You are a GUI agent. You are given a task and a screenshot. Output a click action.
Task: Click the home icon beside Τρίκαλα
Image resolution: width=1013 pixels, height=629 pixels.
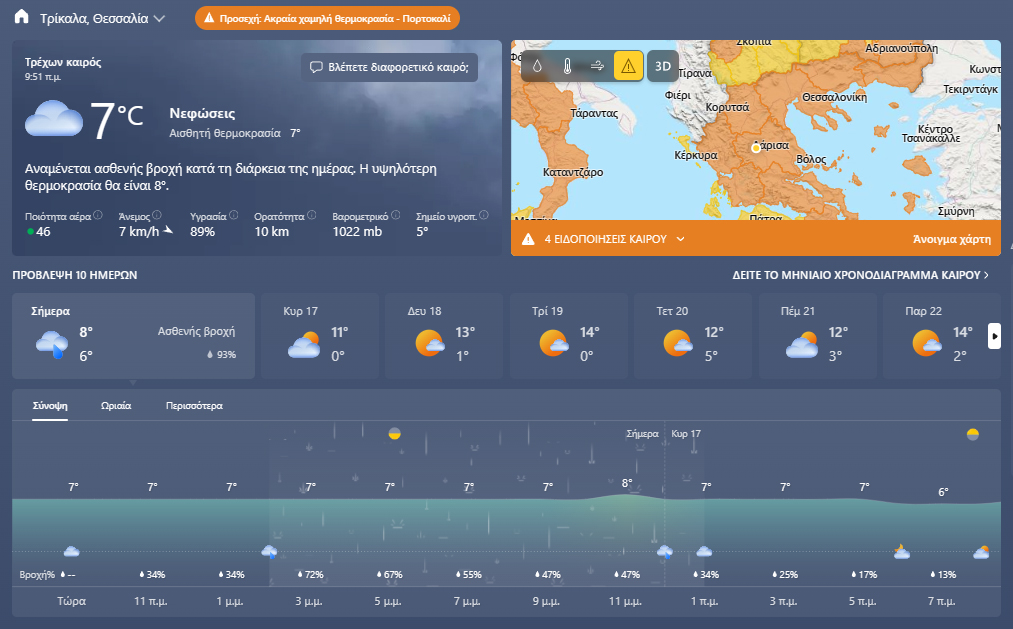click(22, 18)
